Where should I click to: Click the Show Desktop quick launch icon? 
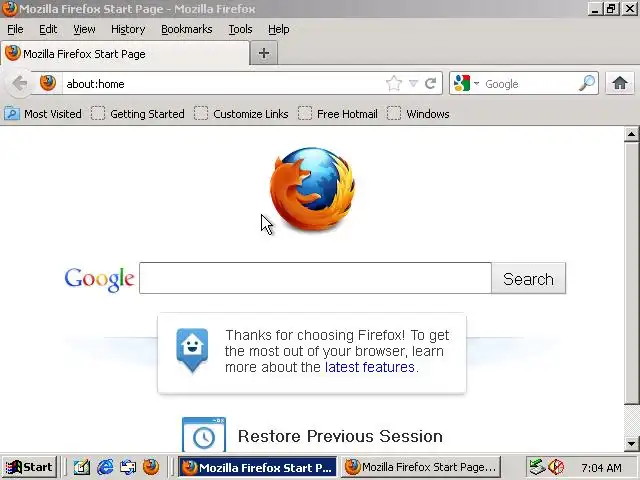(128, 467)
